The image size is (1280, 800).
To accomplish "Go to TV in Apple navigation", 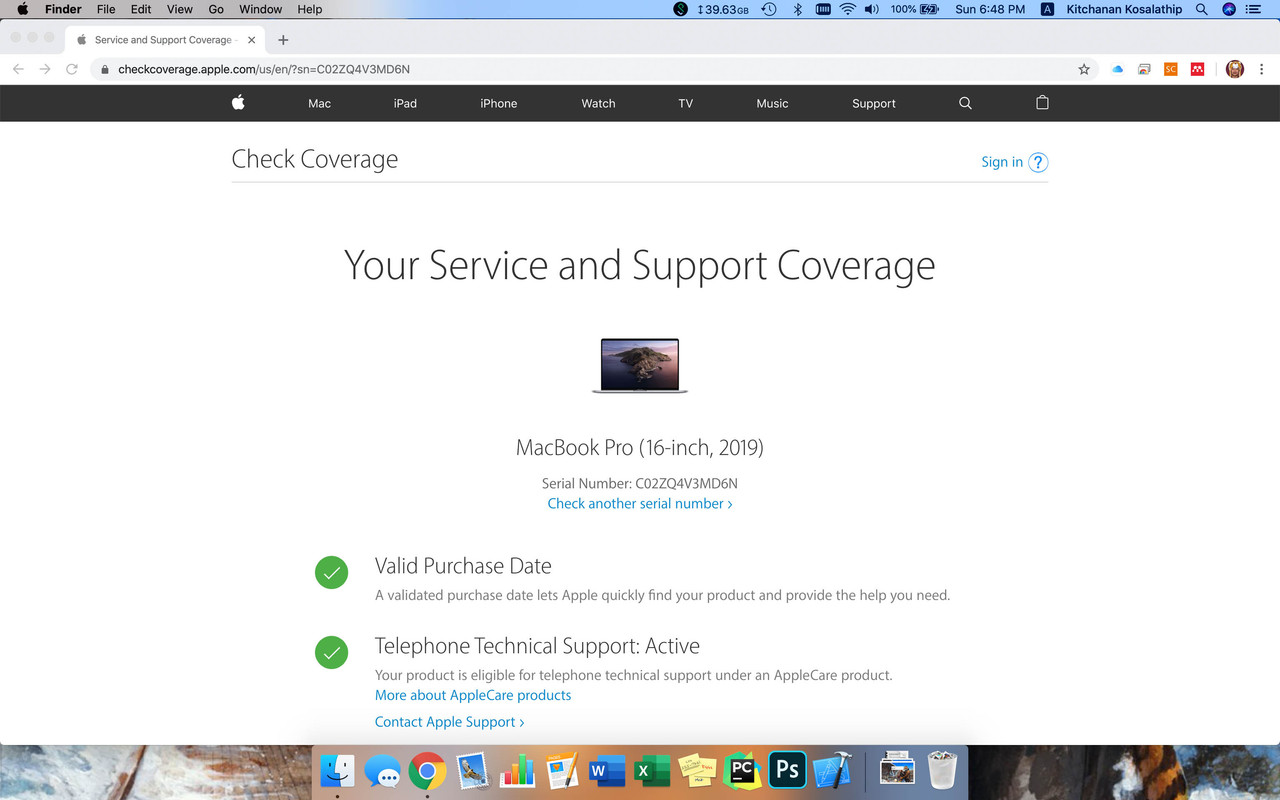I will pyautogui.click(x=685, y=103).
